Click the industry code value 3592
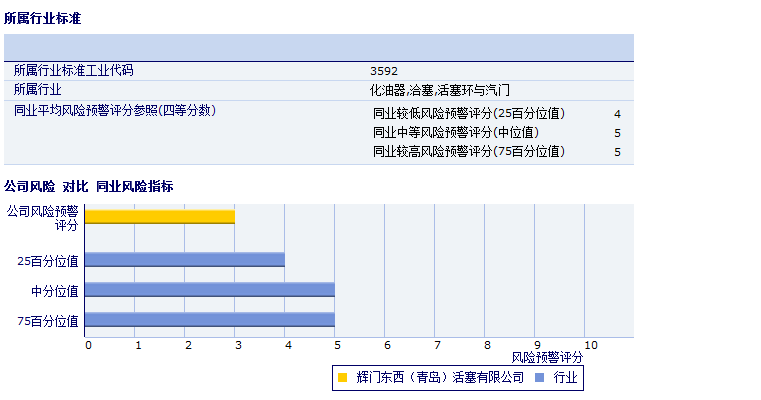This screenshot has height=400, width=761. click(x=384, y=71)
